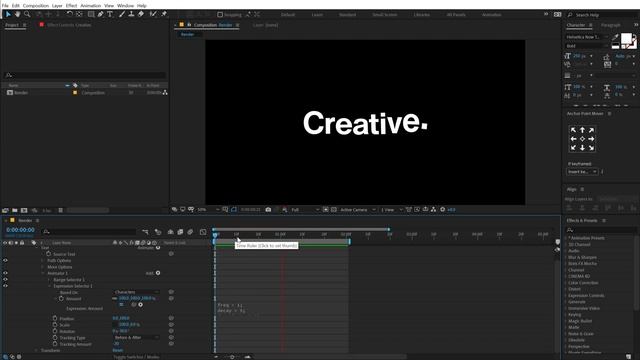Screen dimensions: 640x360
Task: Click the eyedropper in the Character panel
Action: [x=615, y=37]
